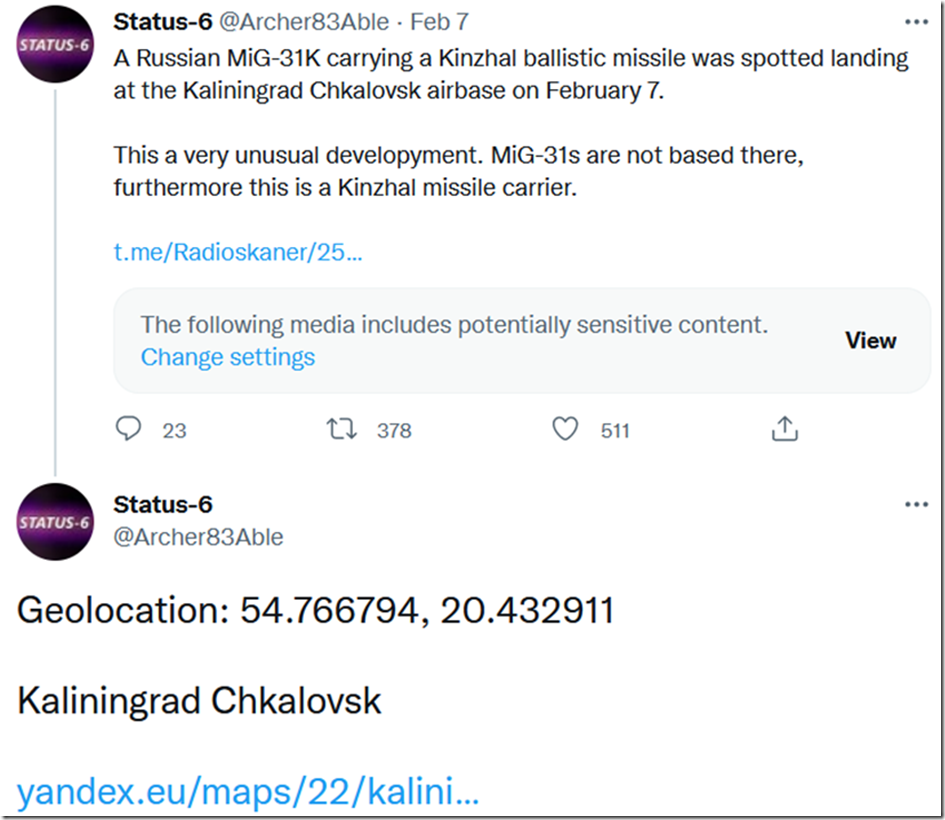Click the Feb 7 timestamp

pos(439,21)
